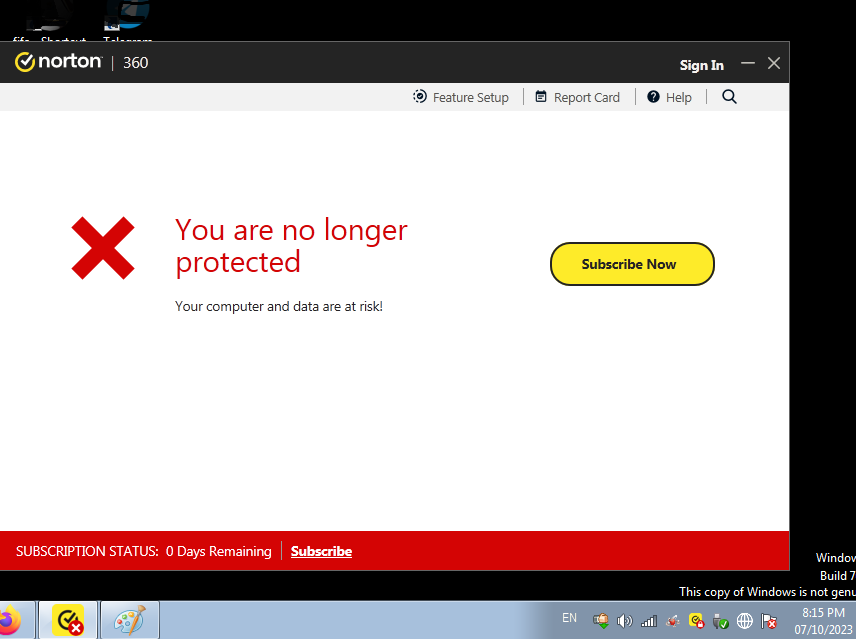Click the Norton tray icon with red lock

(697, 620)
